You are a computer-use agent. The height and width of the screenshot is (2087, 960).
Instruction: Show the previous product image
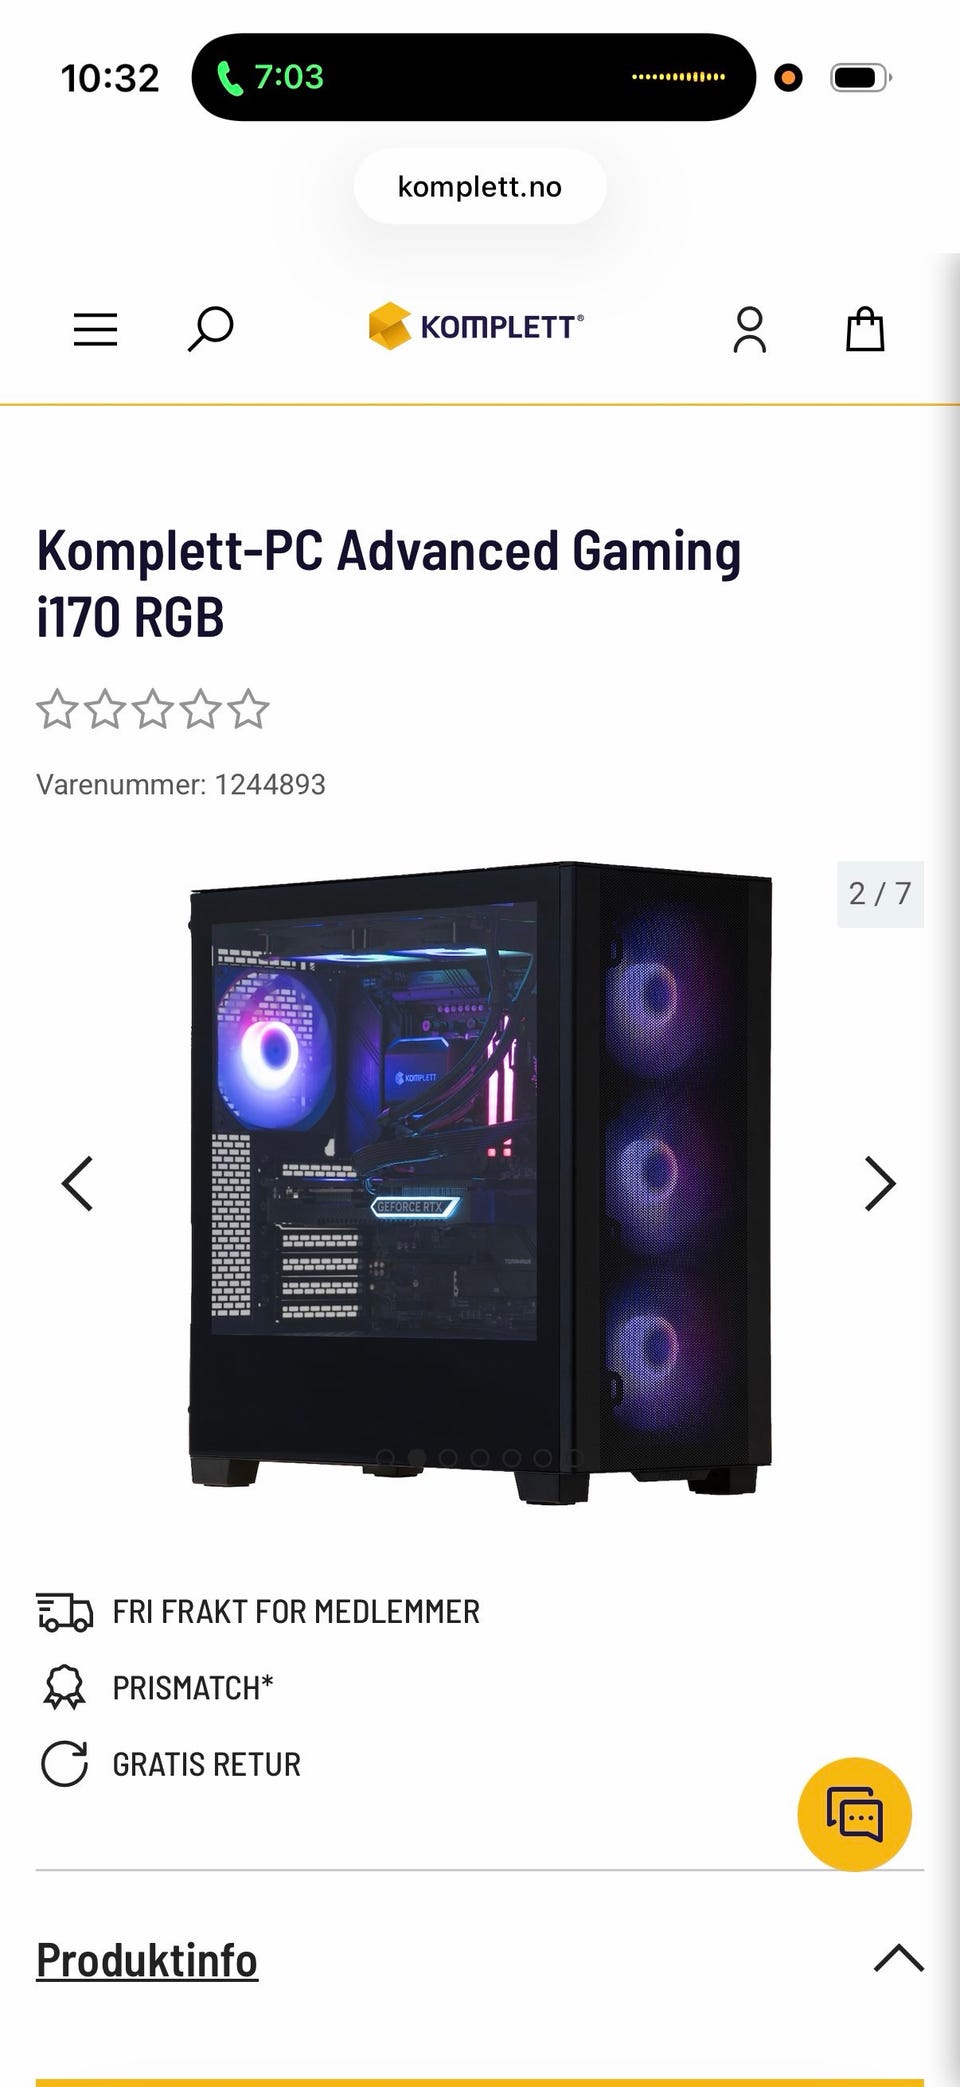78,1184
